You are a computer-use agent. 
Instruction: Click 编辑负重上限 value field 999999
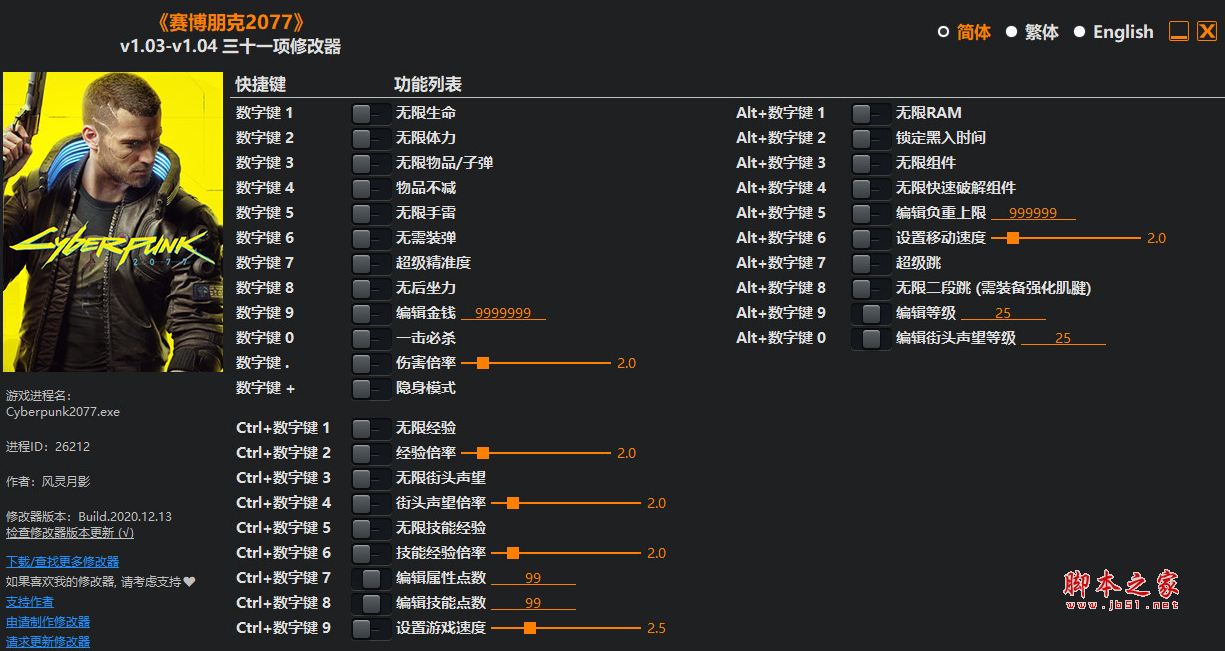click(x=1033, y=213)
